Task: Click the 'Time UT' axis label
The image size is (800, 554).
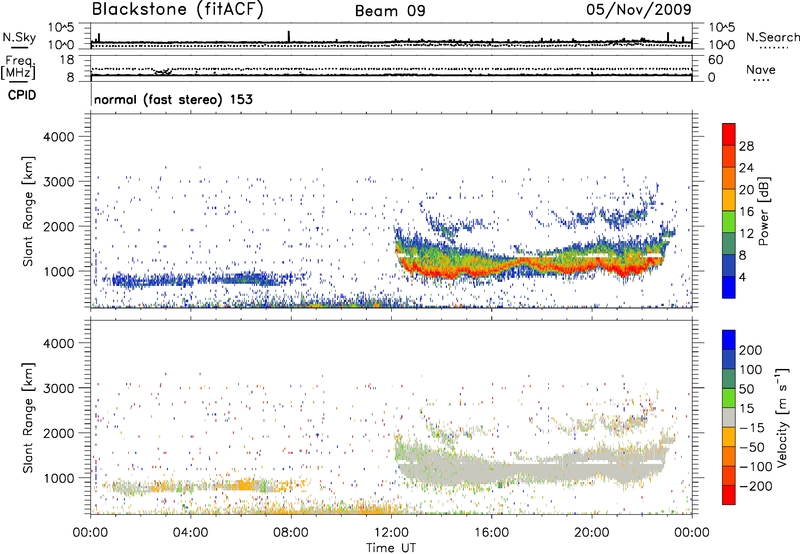Action: [391, 548]
